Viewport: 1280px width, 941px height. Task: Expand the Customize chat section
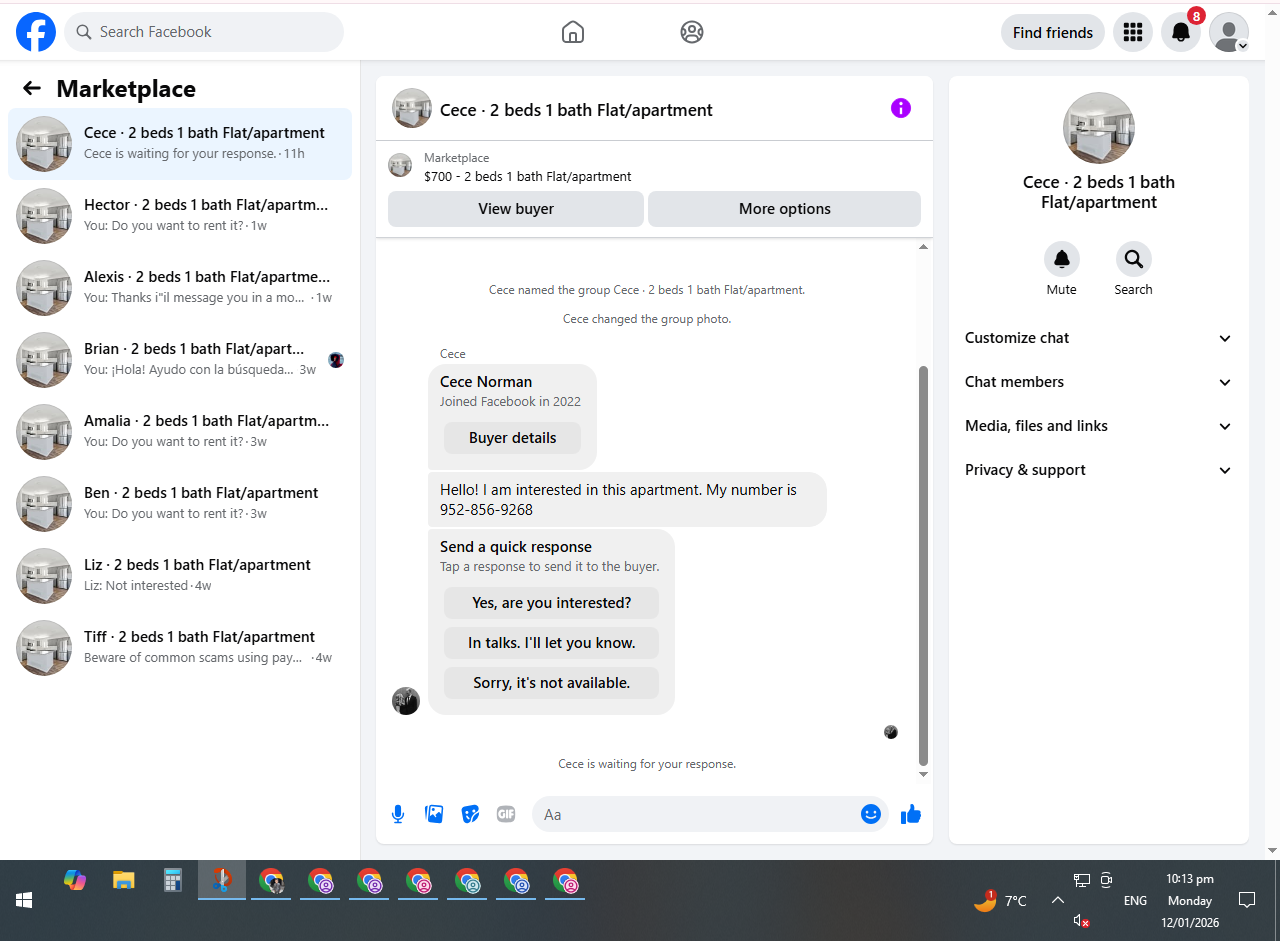pyautogui.click(x=1098, y=338)
